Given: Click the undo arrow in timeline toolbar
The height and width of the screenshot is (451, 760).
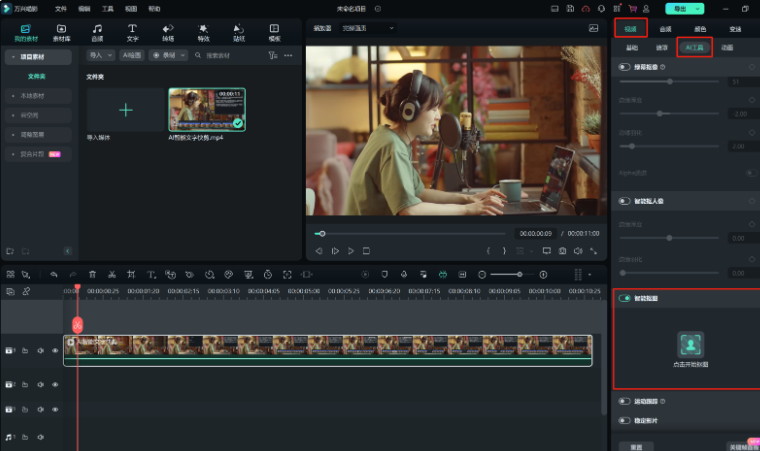Looking at the screenshot, I should pyautogui.click(x=53, y=274).
